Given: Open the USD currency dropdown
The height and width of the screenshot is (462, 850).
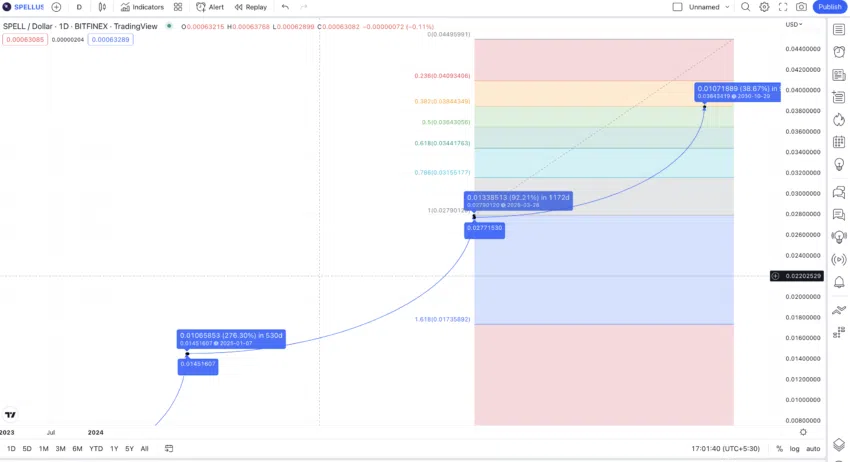Looking at the screenshot, I should point(794,24).
